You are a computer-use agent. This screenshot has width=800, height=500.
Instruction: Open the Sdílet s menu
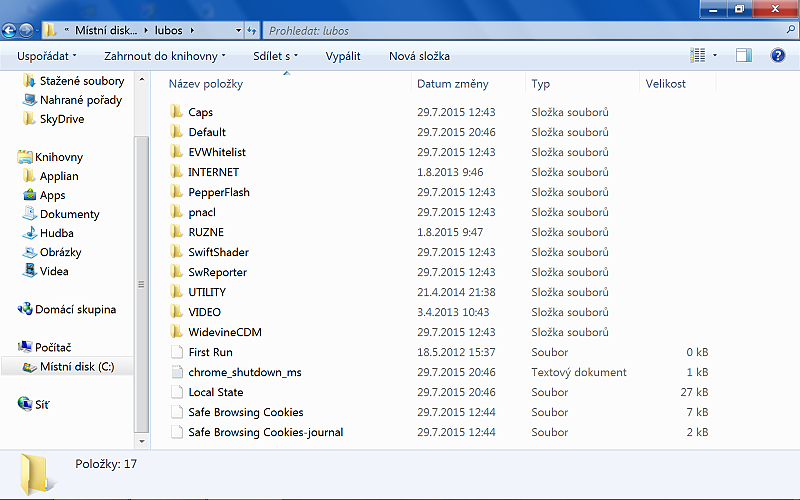click(277, 56)
